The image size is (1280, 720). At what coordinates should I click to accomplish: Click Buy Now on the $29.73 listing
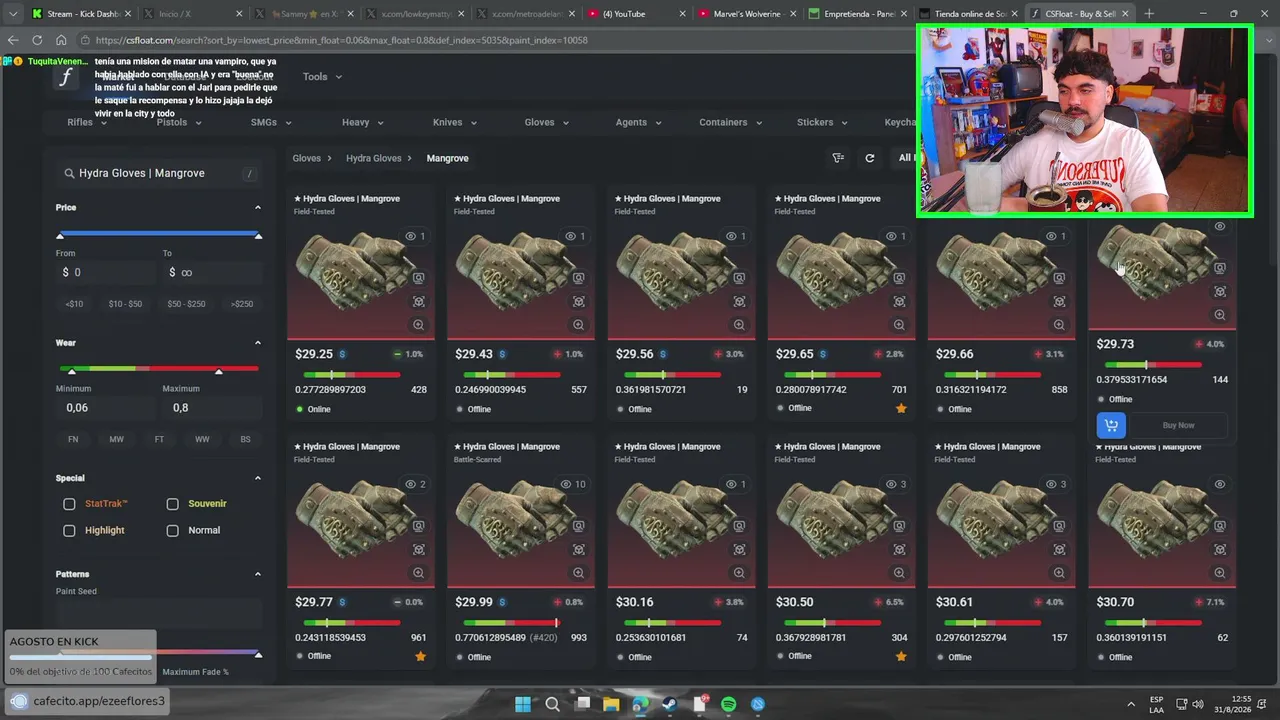coord(1178,425)
